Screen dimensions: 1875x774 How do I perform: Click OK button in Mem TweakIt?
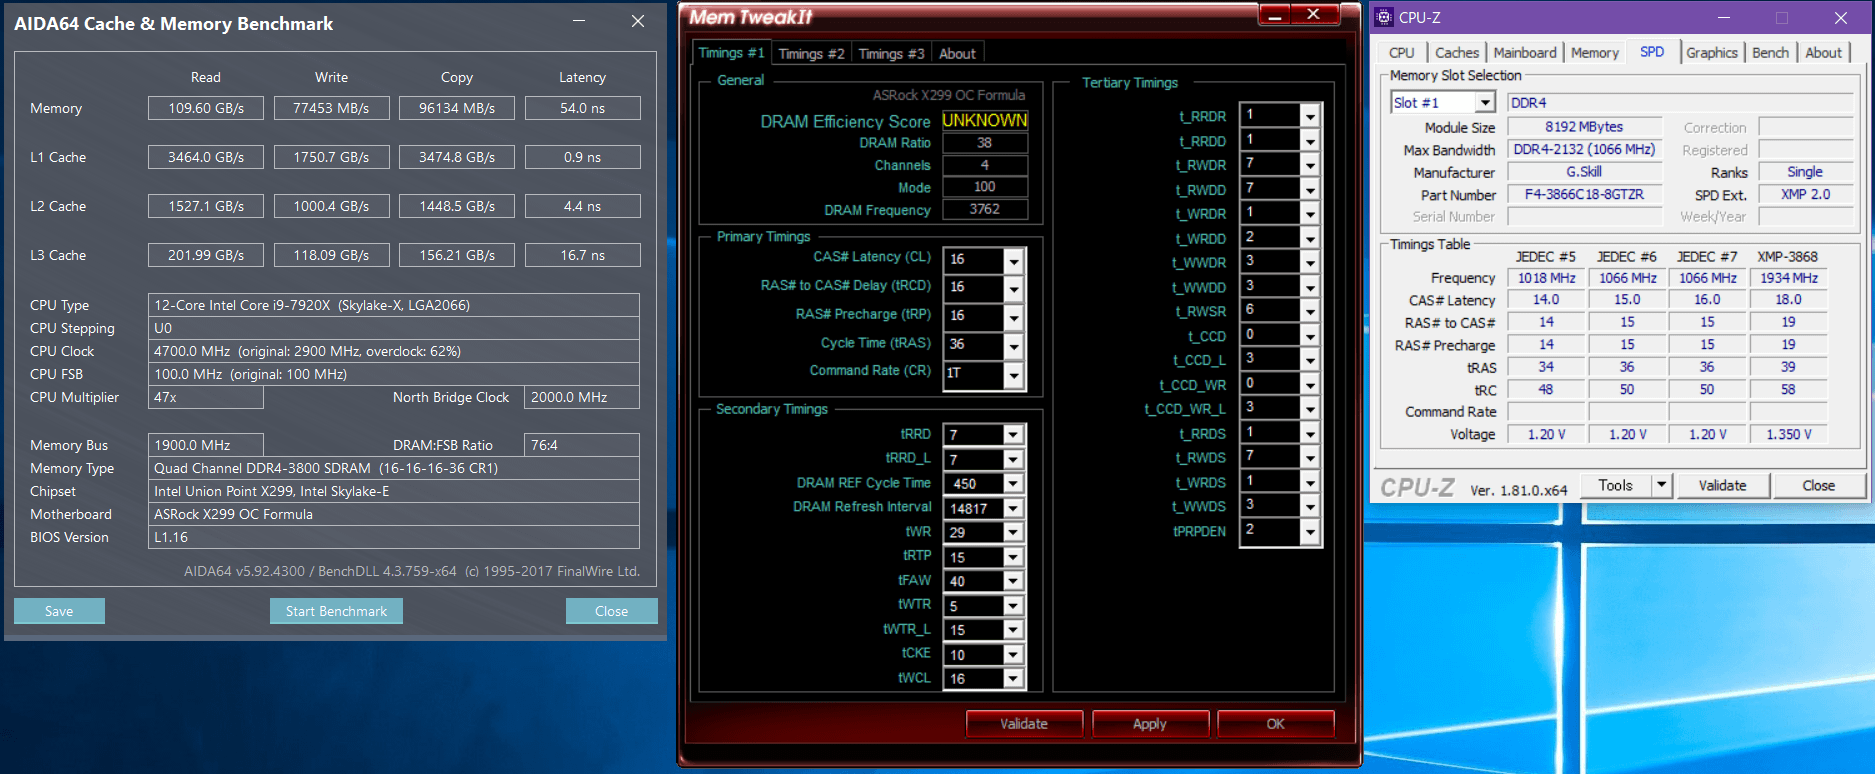(x=1276, y=724)
